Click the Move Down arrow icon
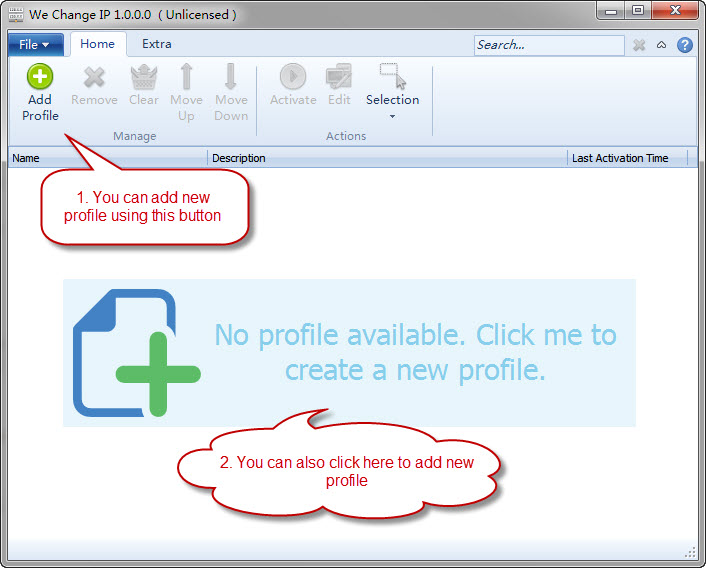The height and width of the screenshot is (568, 706). 231,76
